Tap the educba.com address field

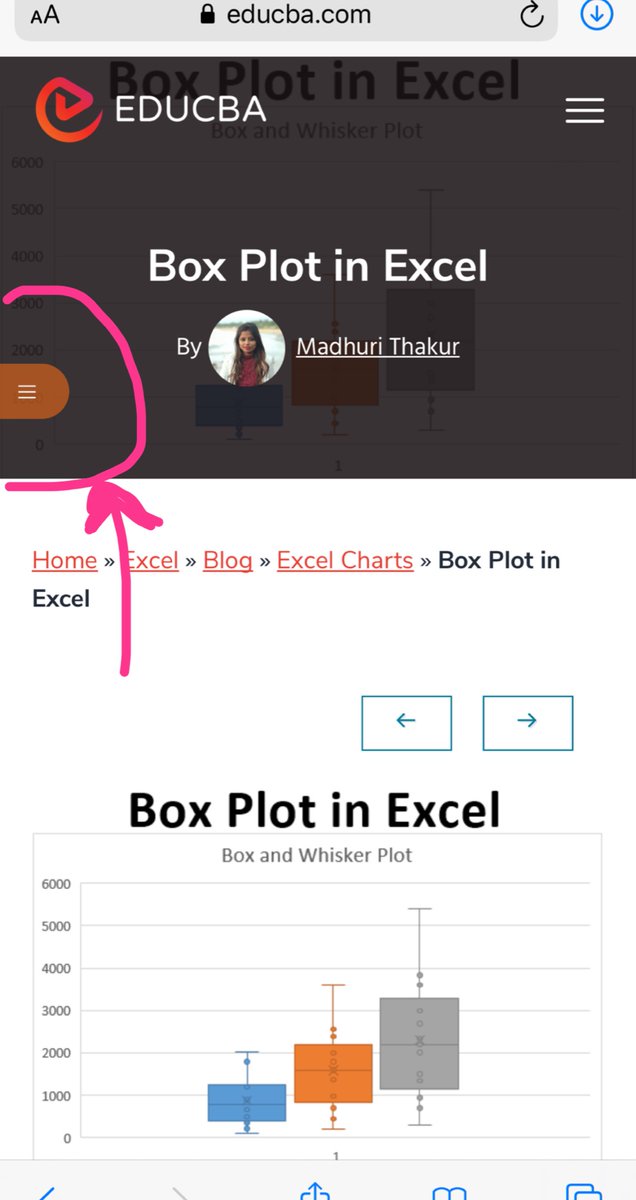285,15
